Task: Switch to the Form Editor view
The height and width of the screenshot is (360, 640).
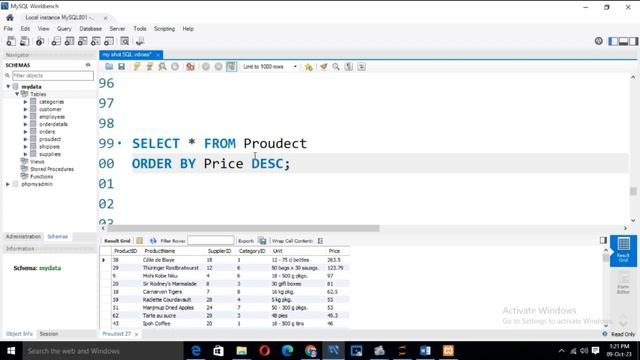Action: click(623, 283)
